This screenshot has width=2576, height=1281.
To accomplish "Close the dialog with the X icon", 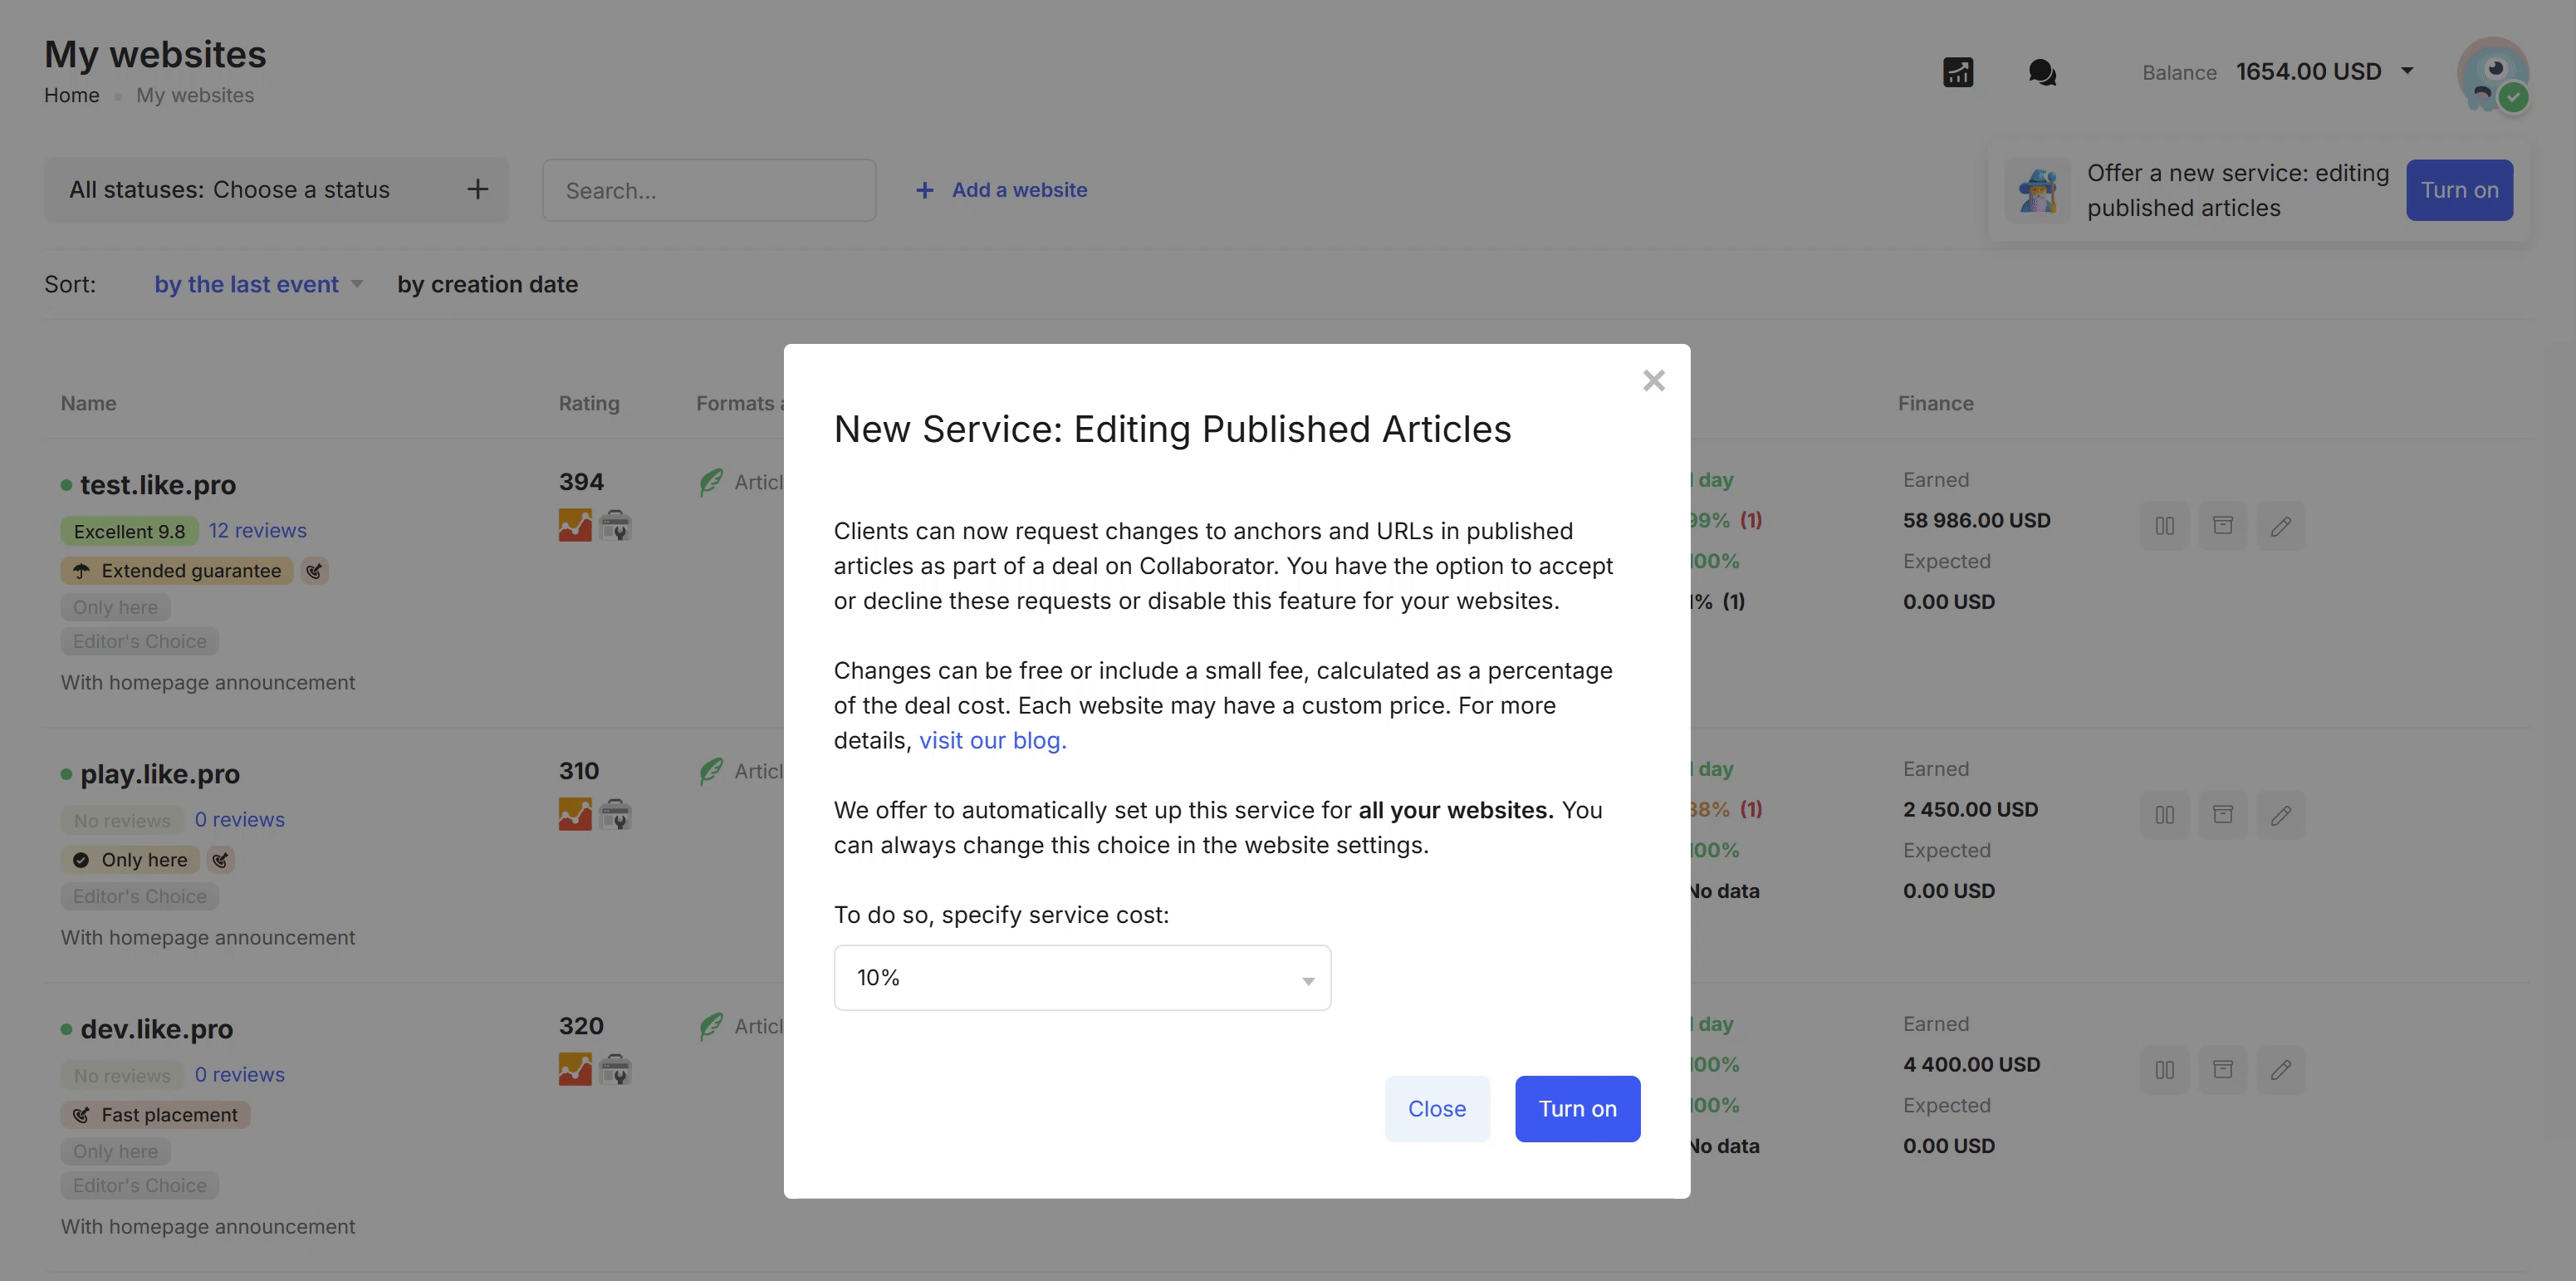I will (1653, 380).
